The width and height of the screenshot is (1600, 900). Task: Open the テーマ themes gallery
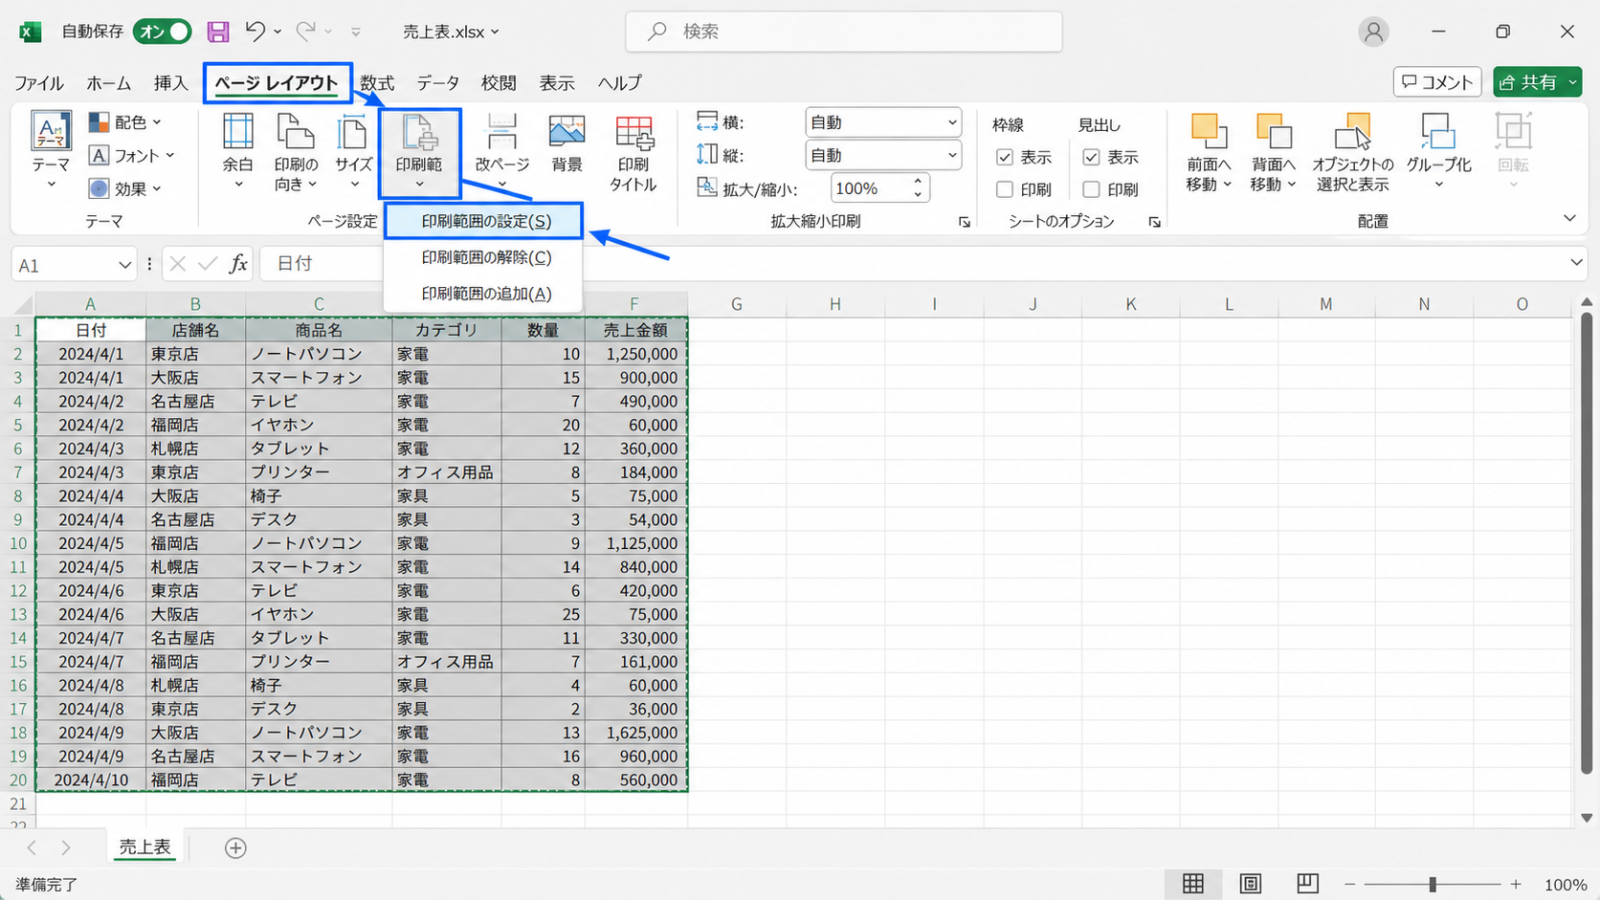[51, 150]
